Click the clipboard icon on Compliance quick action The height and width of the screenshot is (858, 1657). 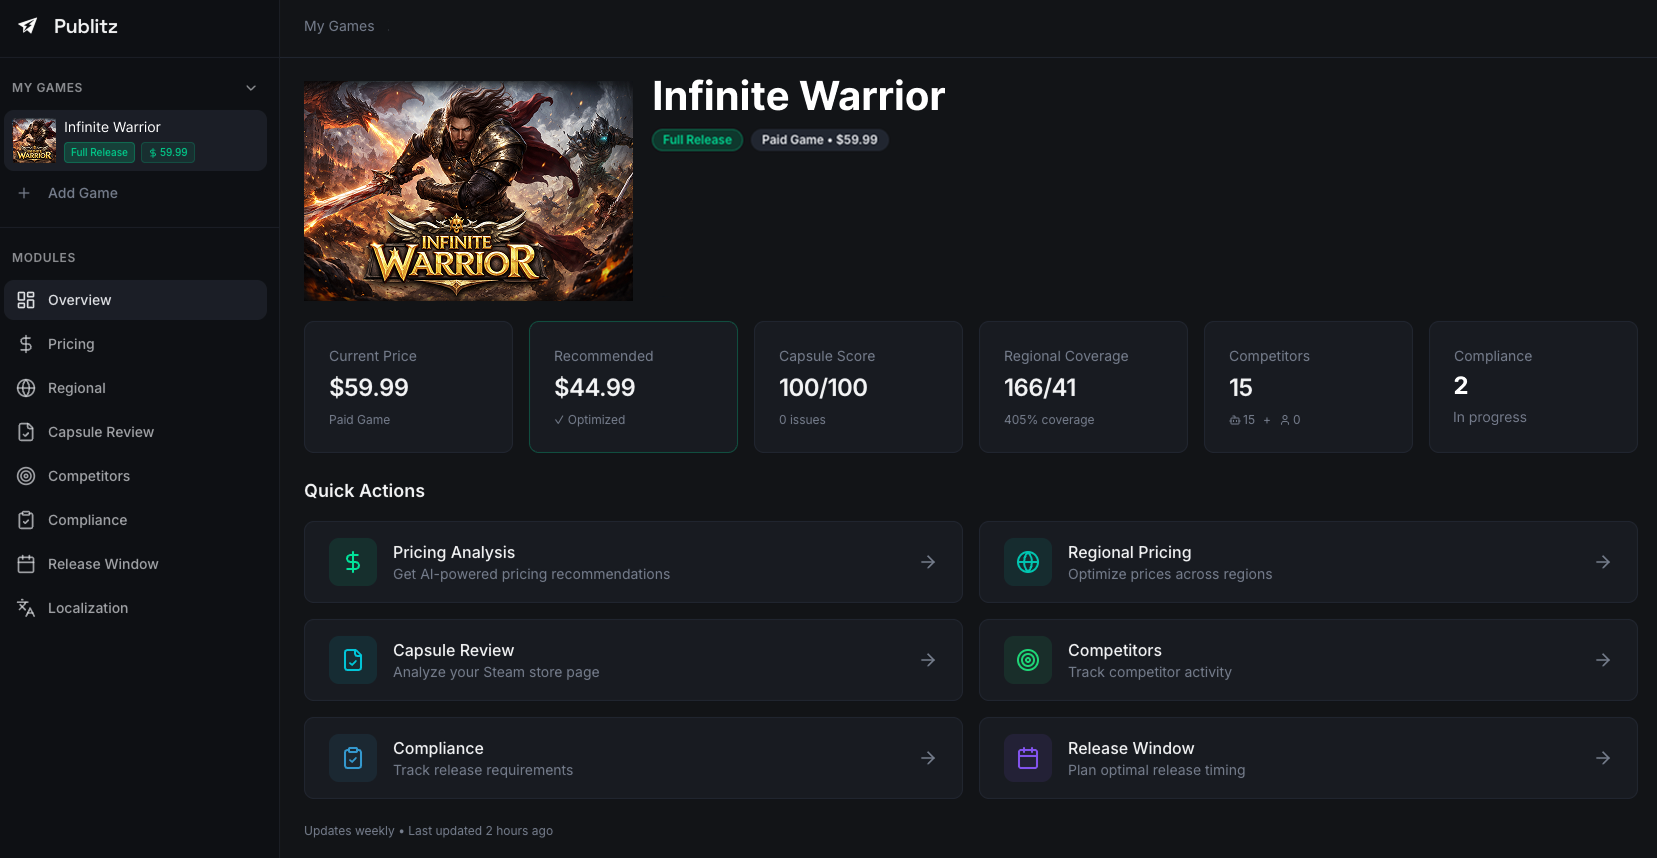[353, 758]
